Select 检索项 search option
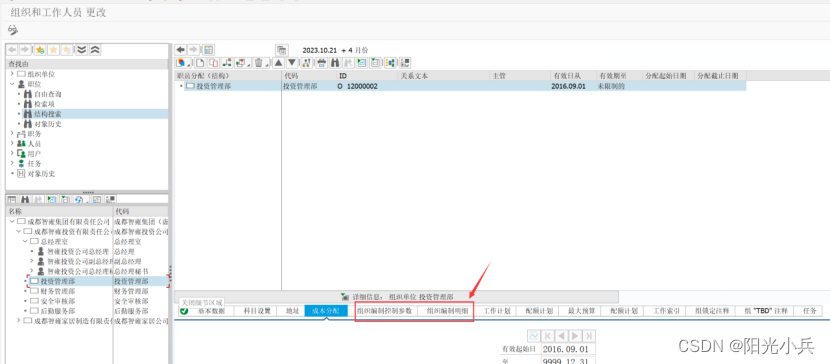The width and height of the screenshot is (830, 364). click(44, 104)
